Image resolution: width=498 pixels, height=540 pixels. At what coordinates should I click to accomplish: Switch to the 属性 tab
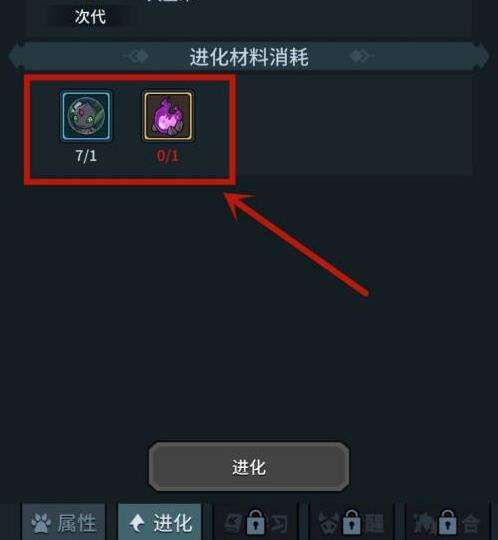tap(63, 522)
